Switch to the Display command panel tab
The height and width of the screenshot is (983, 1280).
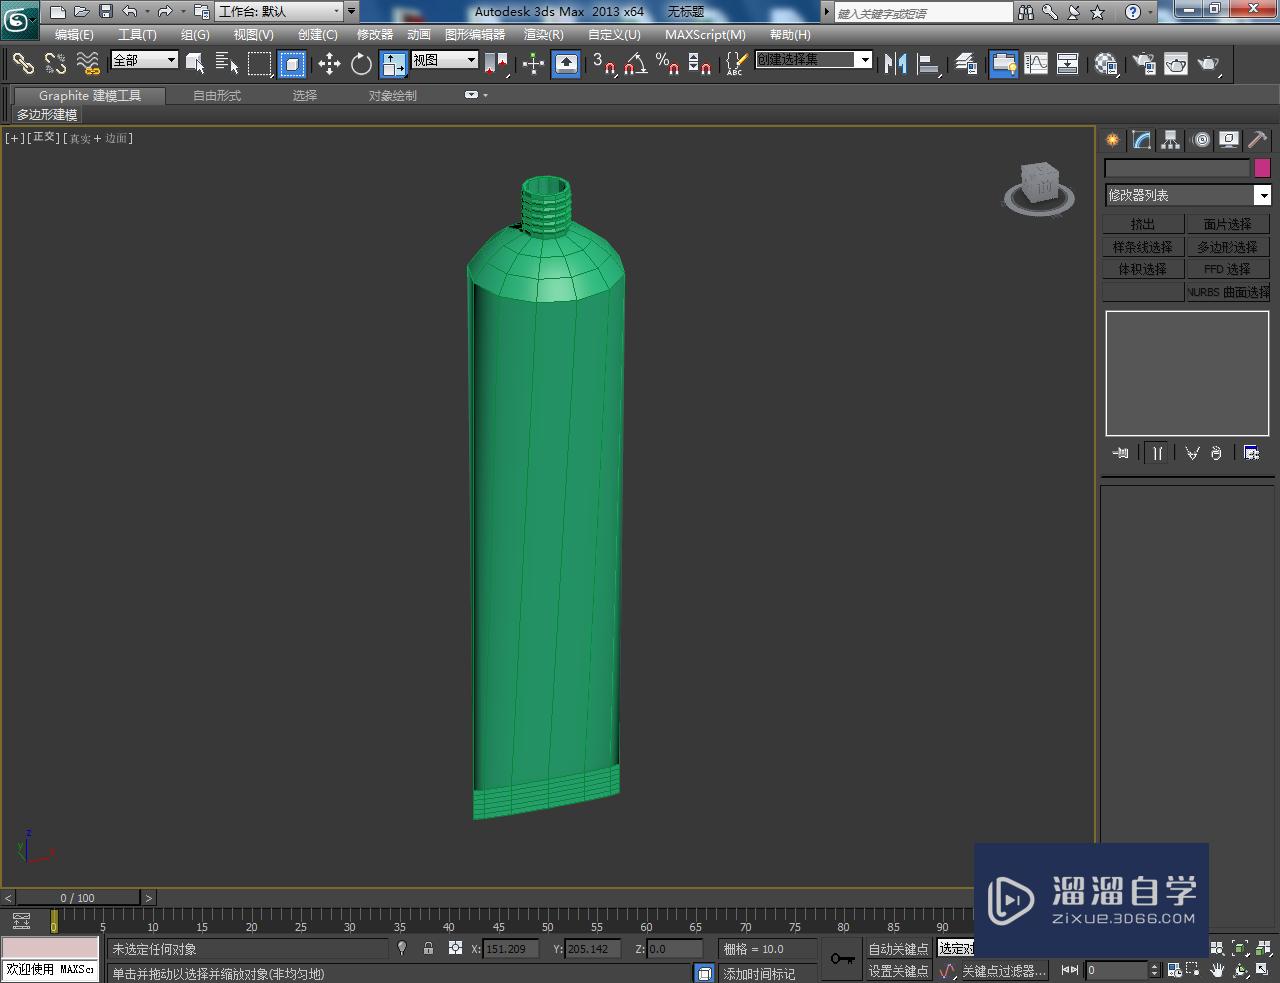click(x=1229, y=140)
